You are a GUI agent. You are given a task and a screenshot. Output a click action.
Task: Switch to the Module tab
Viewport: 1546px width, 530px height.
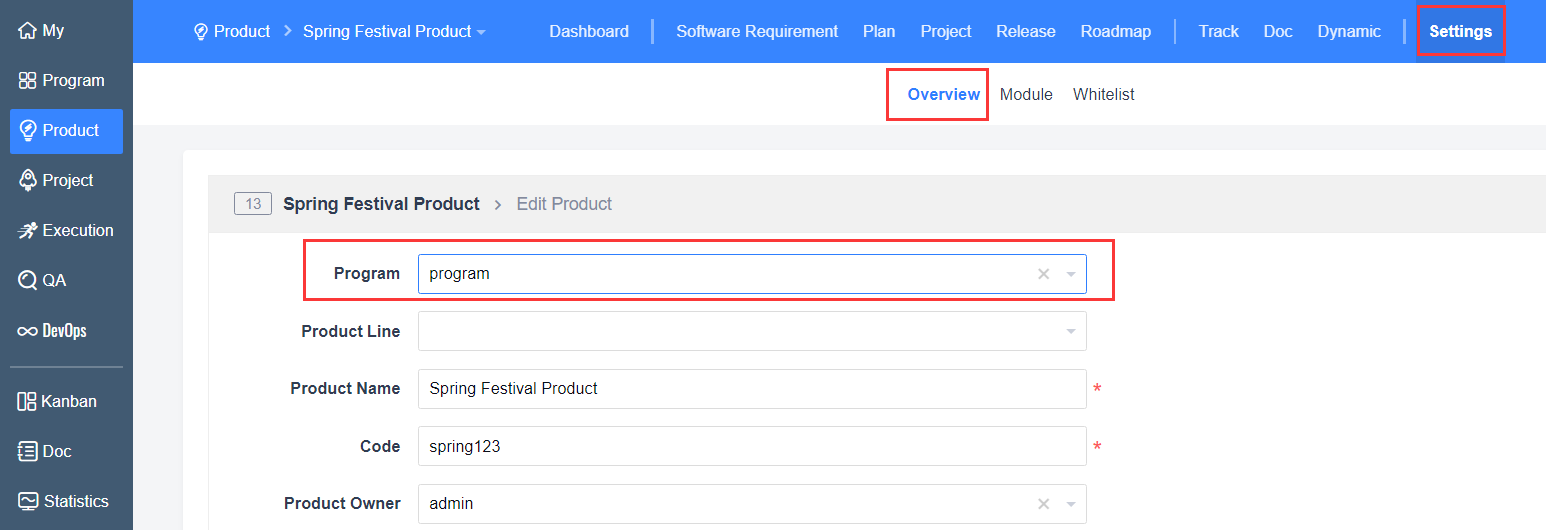tap(1026, 94)
